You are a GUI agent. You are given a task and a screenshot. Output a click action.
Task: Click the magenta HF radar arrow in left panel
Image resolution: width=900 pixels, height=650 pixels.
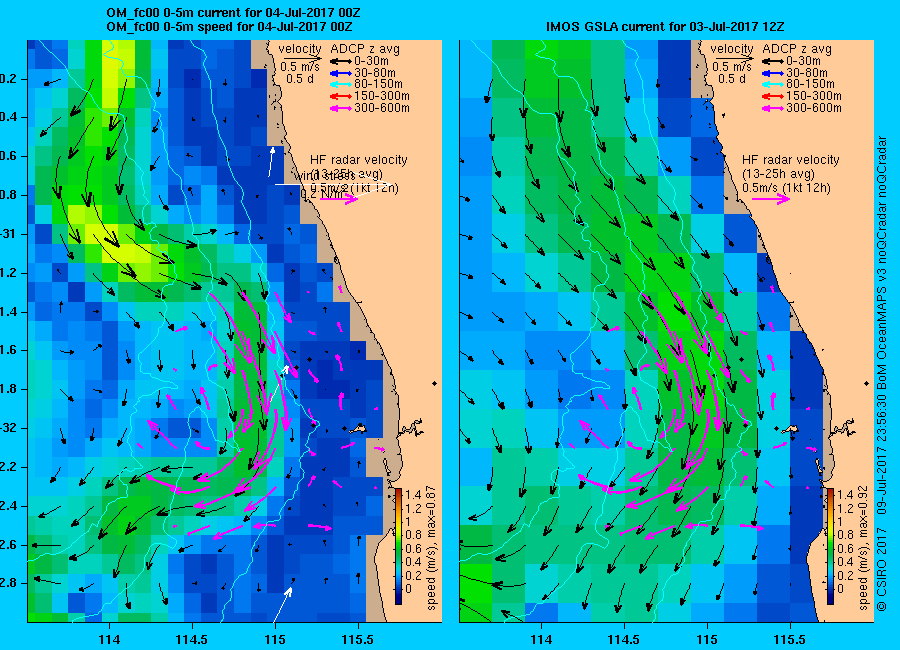339,199
